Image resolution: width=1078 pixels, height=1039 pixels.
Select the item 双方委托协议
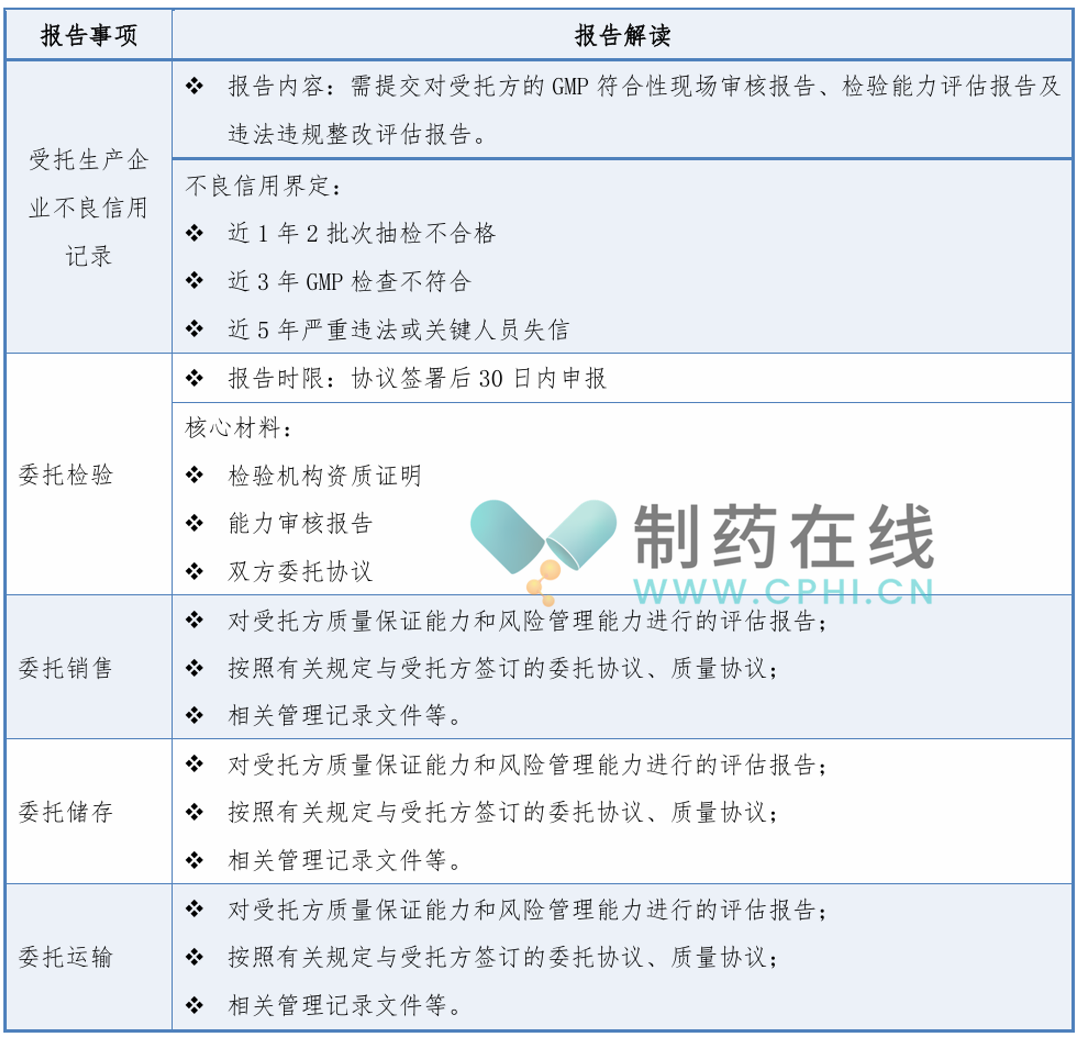click(300, 571)
